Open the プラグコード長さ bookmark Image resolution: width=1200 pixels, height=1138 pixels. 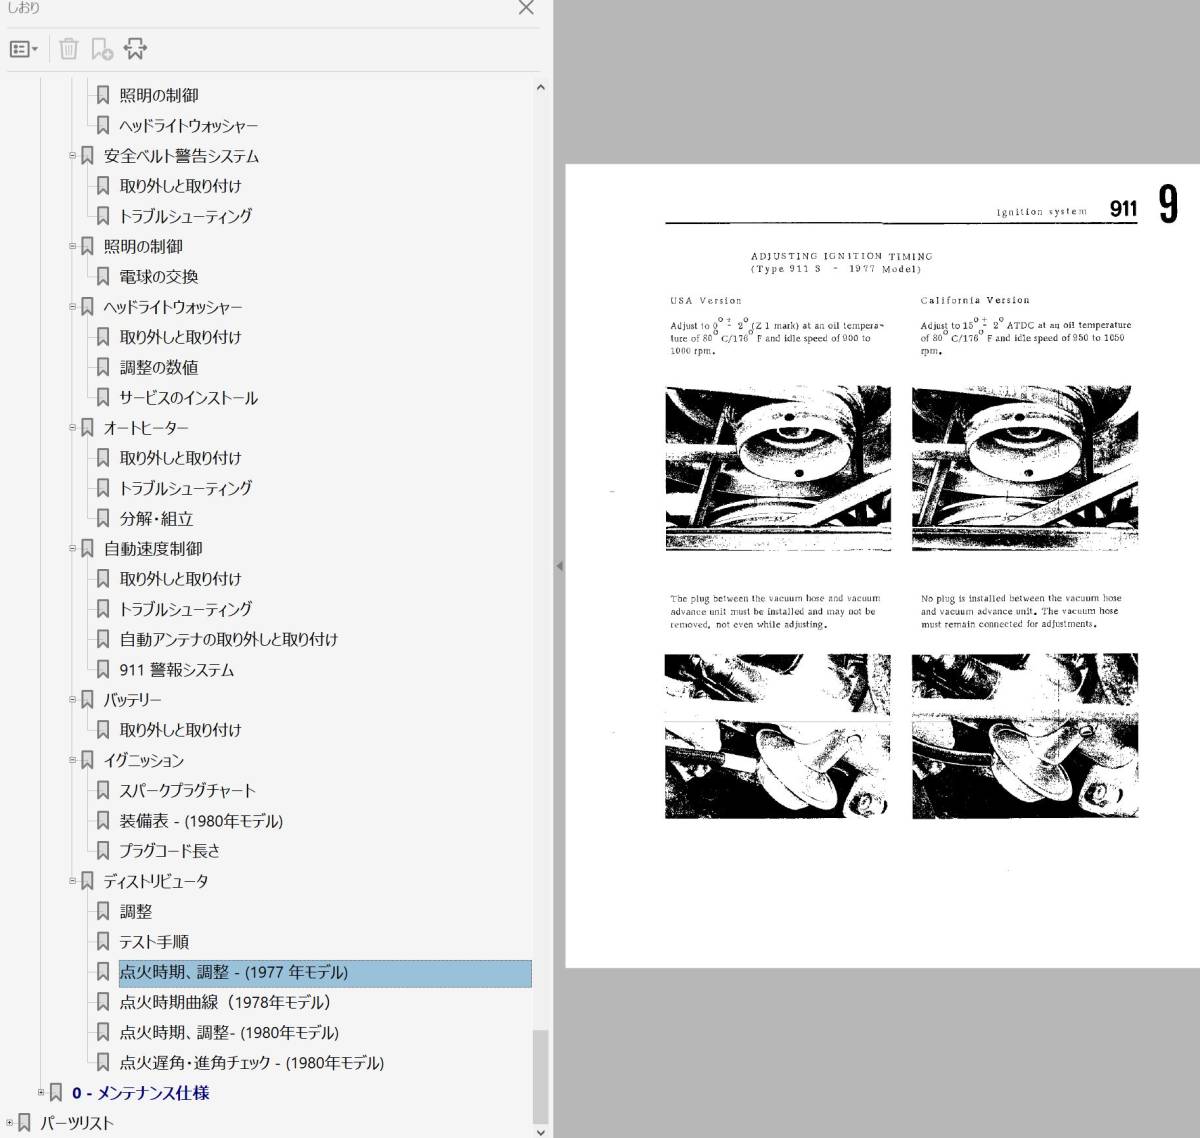coord(170,851)
